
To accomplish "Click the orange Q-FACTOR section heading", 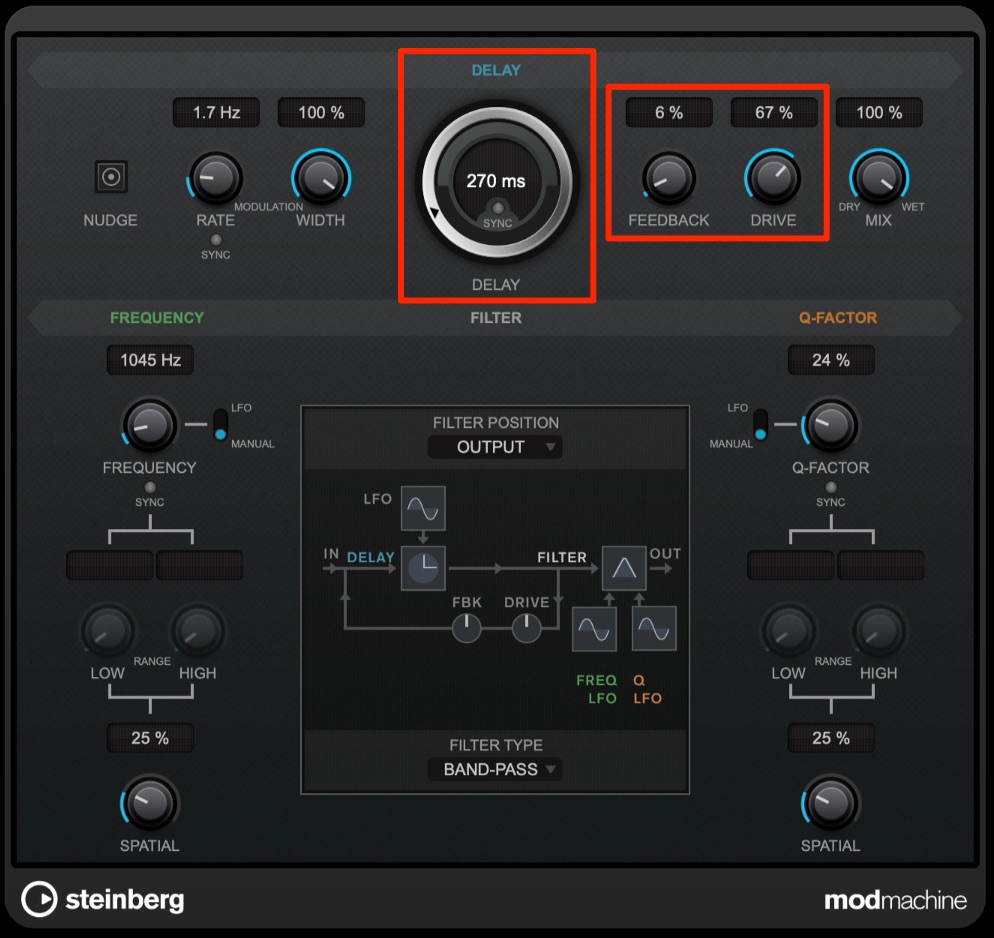I will 838,318.
